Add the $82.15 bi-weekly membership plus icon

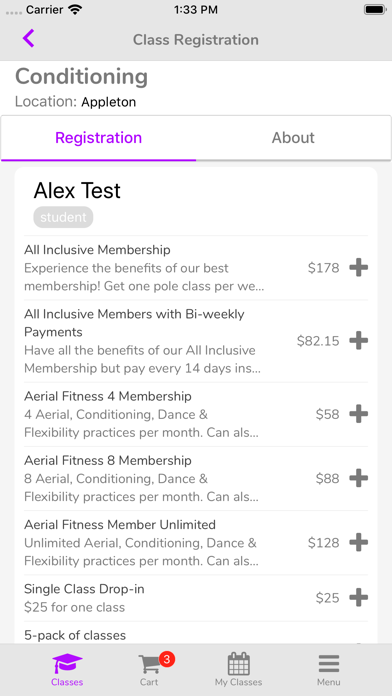point(358,340)
